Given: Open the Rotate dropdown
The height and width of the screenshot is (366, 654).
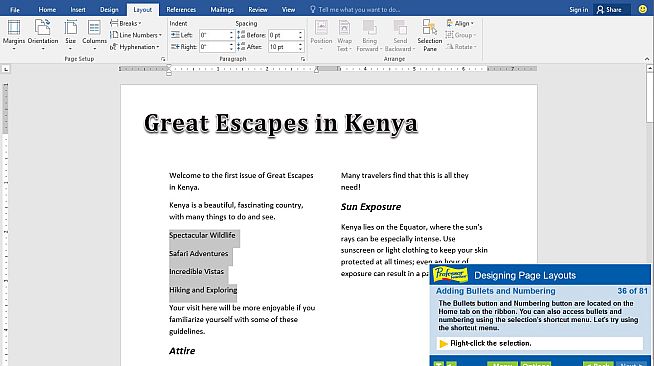Looking at the screenshot, I should (461, 47).
